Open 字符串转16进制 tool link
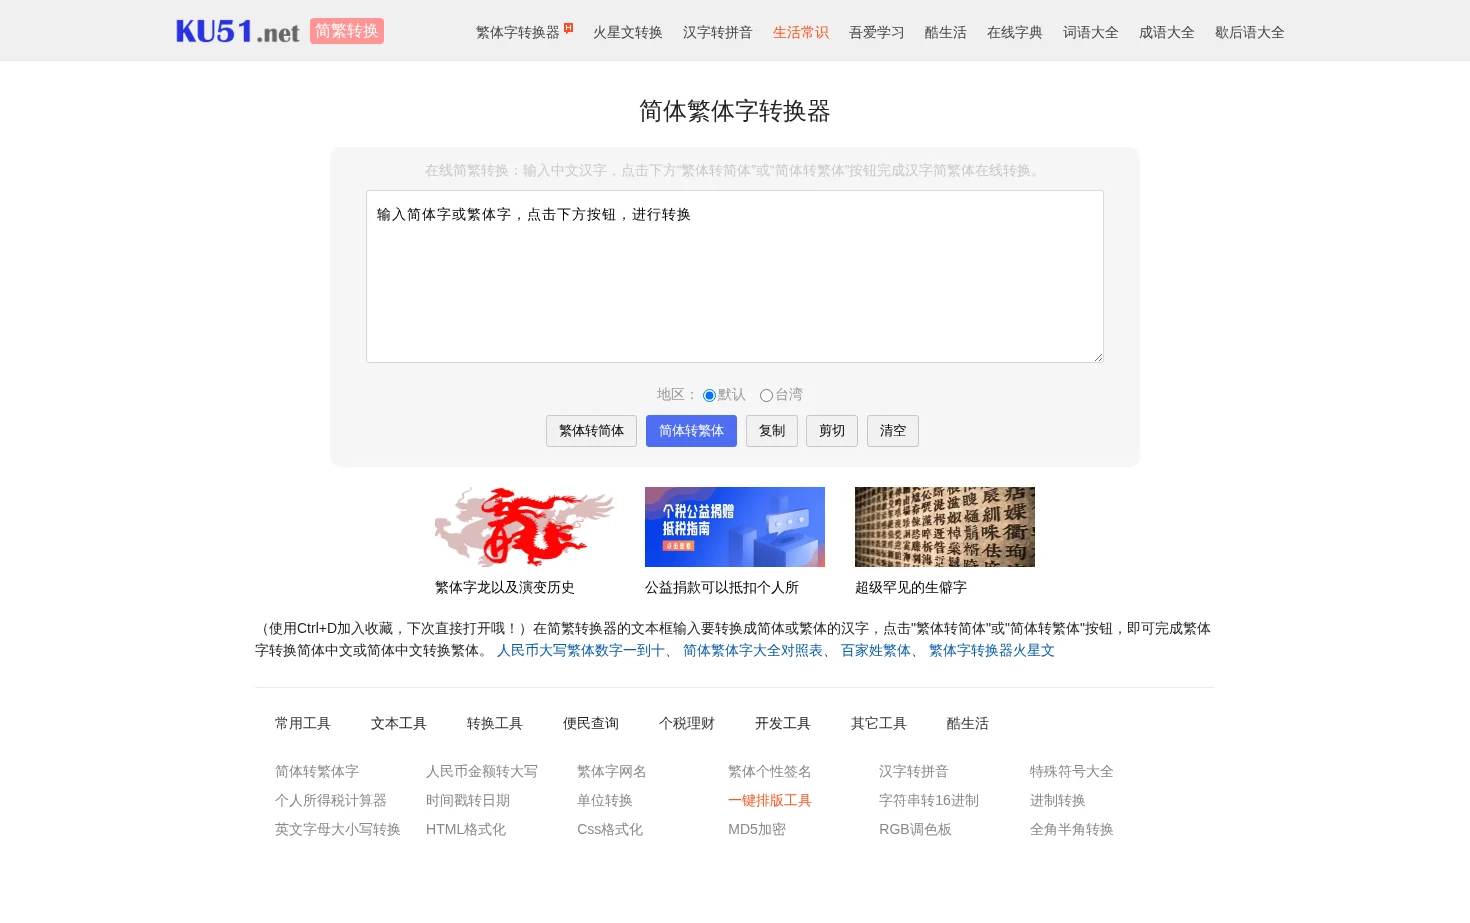This screenshot has width=1470, height=923. tap(929, 800)
